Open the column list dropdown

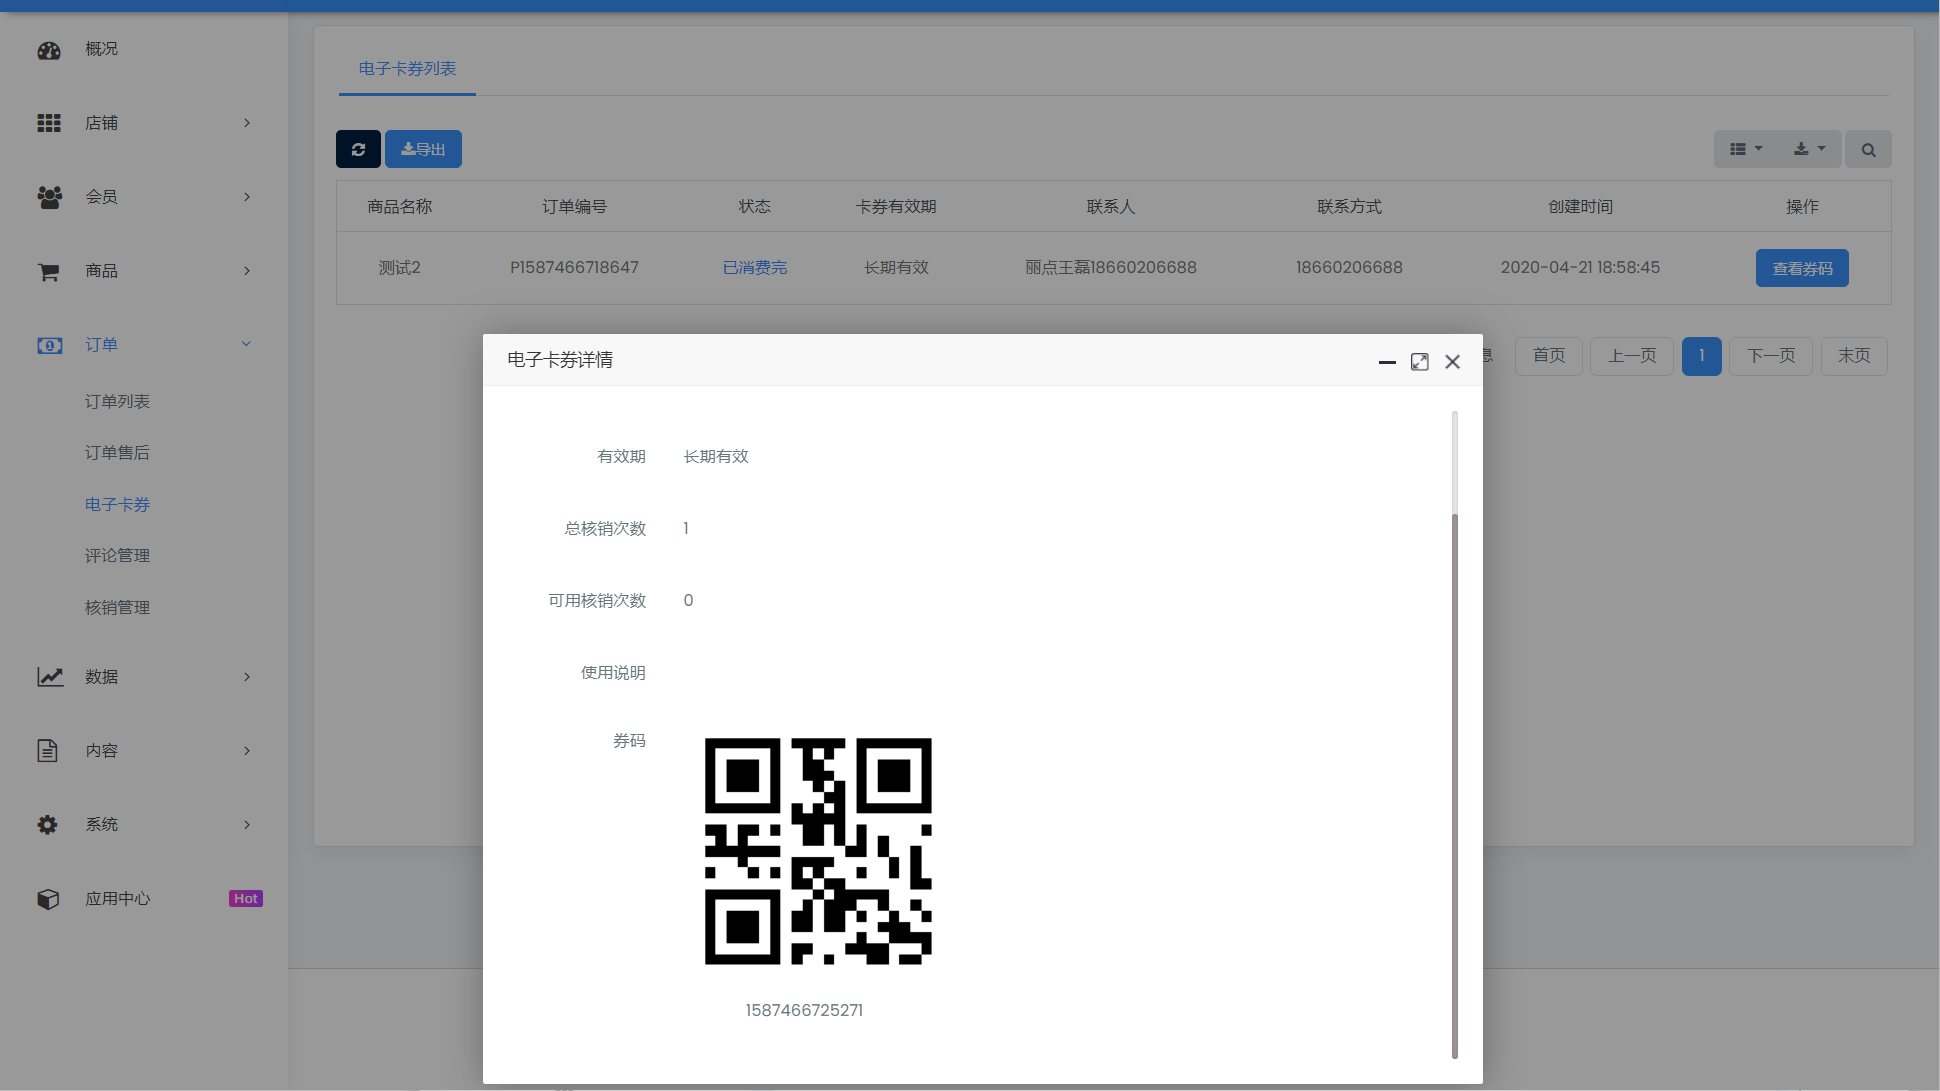[1746, 149]
